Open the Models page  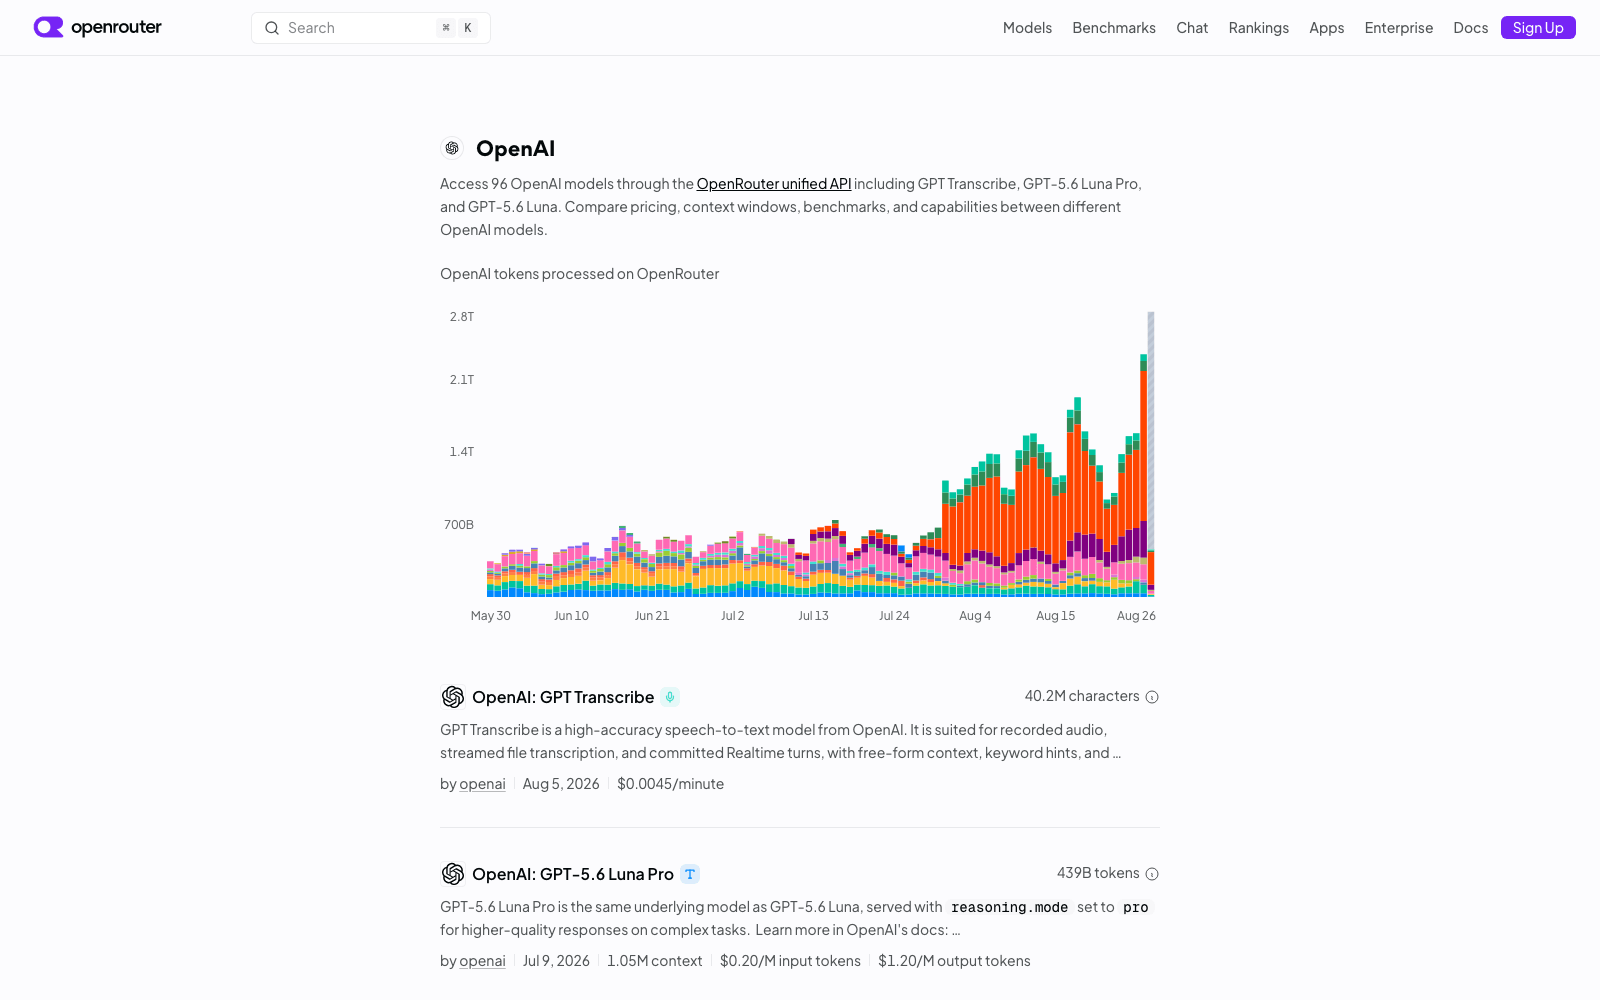[x=1027, y=28]
